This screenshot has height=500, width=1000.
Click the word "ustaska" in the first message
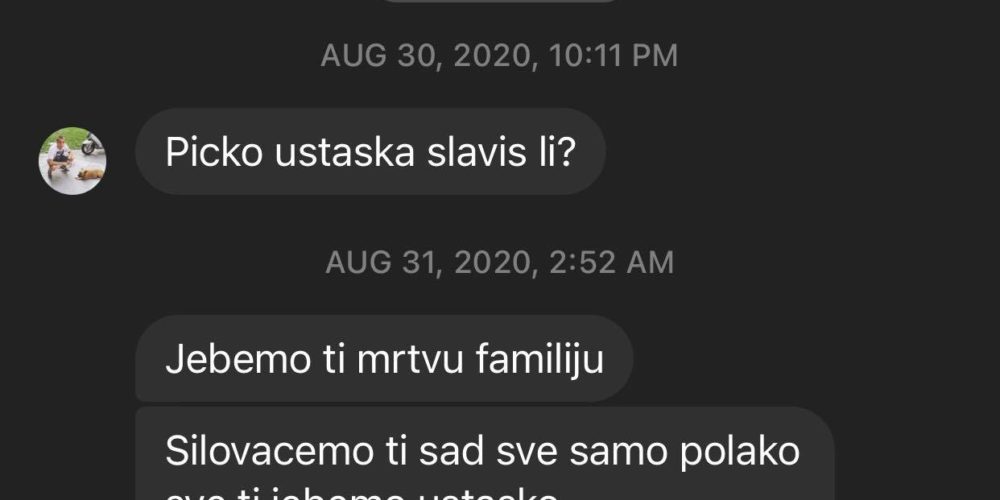(x=344, y=153)
